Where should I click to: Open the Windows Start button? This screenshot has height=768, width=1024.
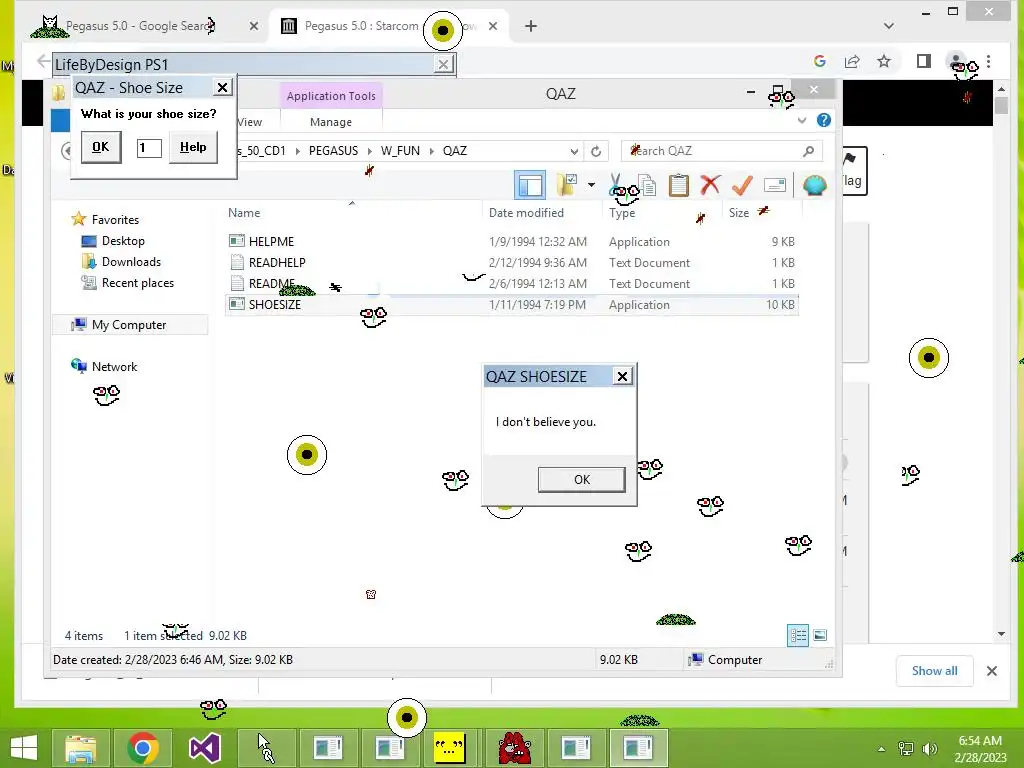24,748
